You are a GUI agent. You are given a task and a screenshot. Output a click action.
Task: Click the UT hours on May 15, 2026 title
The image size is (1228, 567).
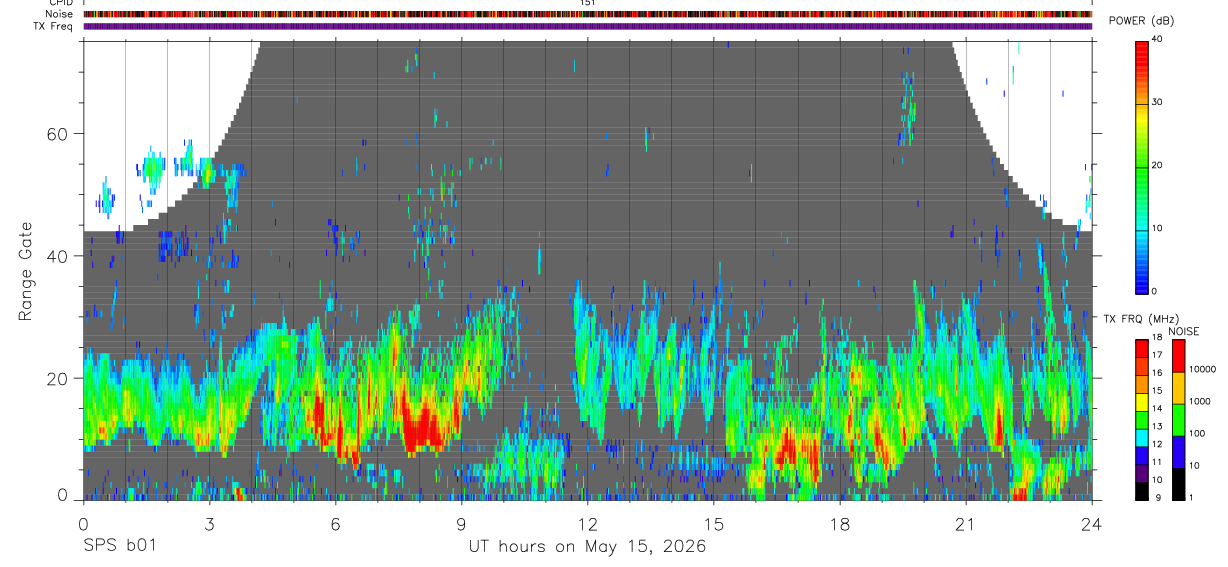[587, 547]
